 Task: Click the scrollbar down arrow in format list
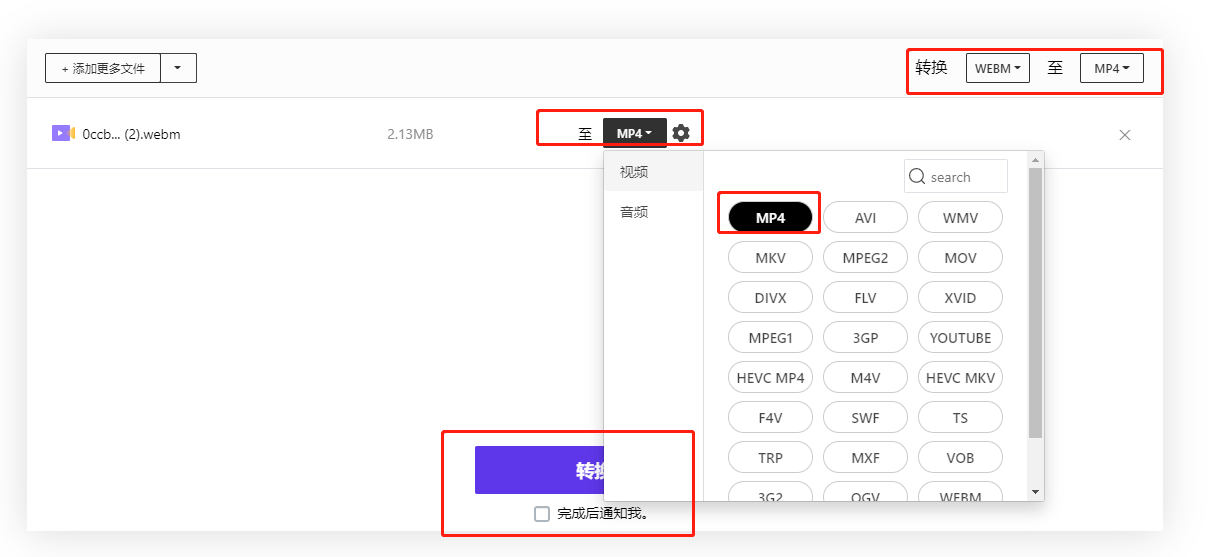tap(1035, 492)
